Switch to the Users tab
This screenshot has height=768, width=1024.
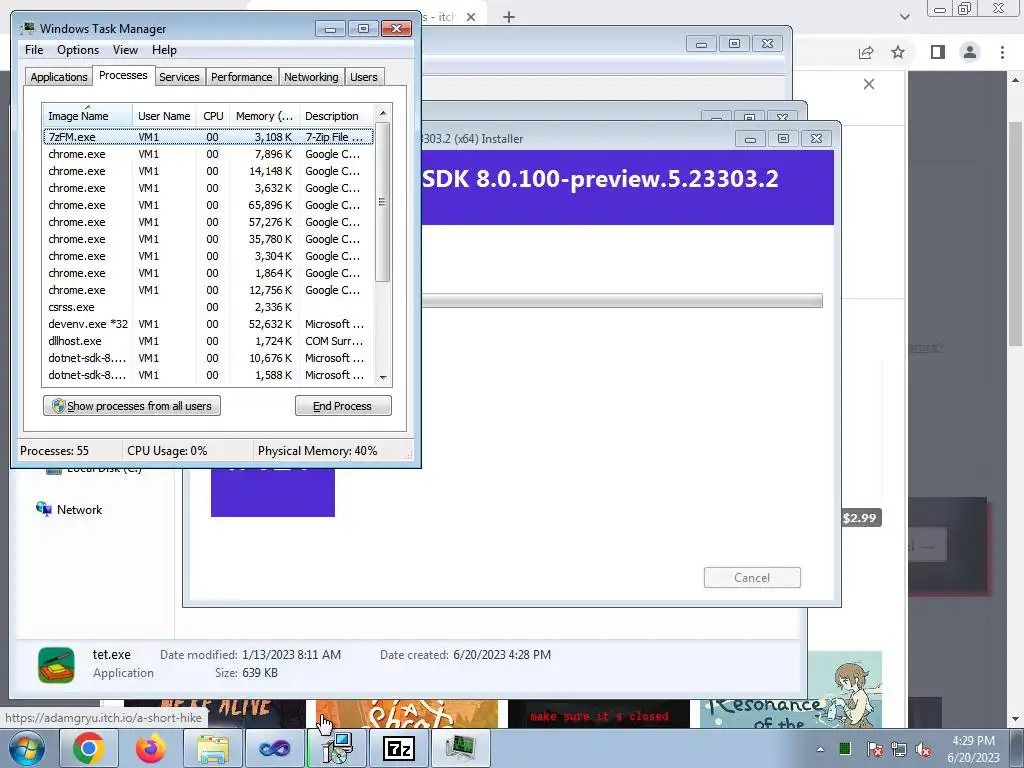coord(363,77)
